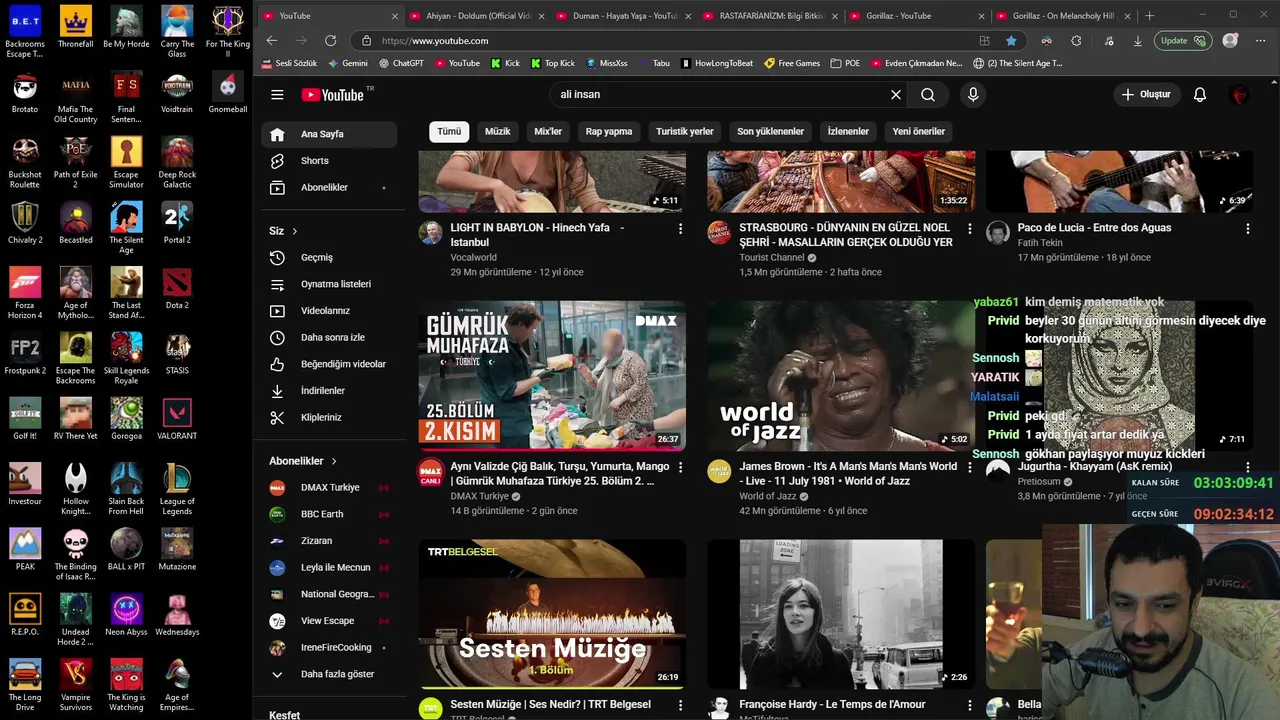Open Shorts from the sidebar
Screen dimensions: 1280x720
click(329, 161)
